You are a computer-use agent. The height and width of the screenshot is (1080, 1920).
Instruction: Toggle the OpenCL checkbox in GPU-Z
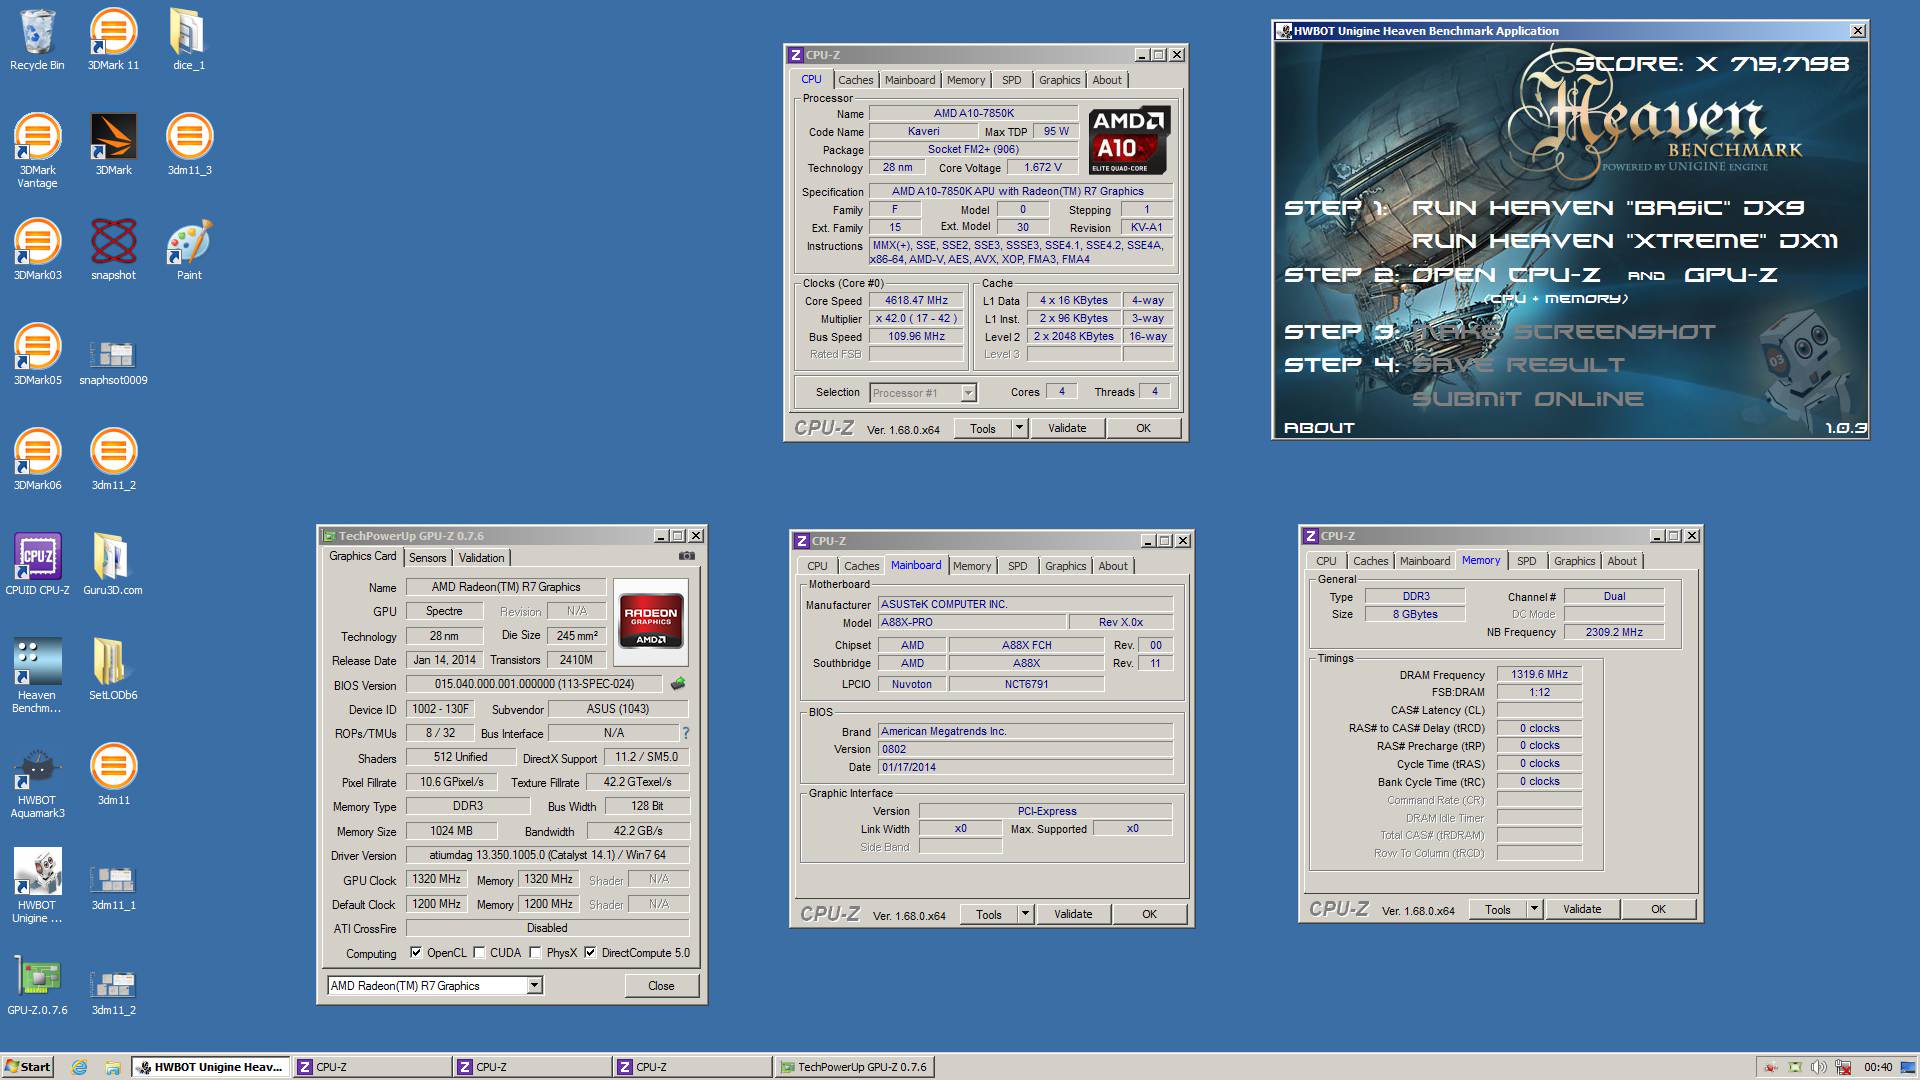[x=416, y=953]
